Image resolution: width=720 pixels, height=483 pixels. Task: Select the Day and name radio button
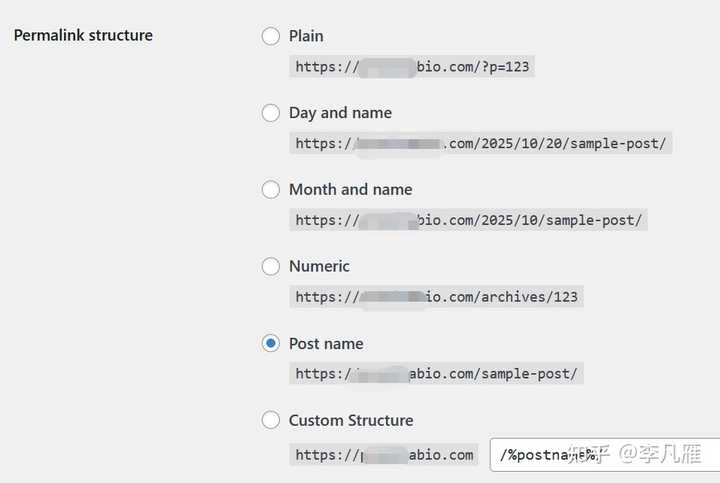[270, 113]
